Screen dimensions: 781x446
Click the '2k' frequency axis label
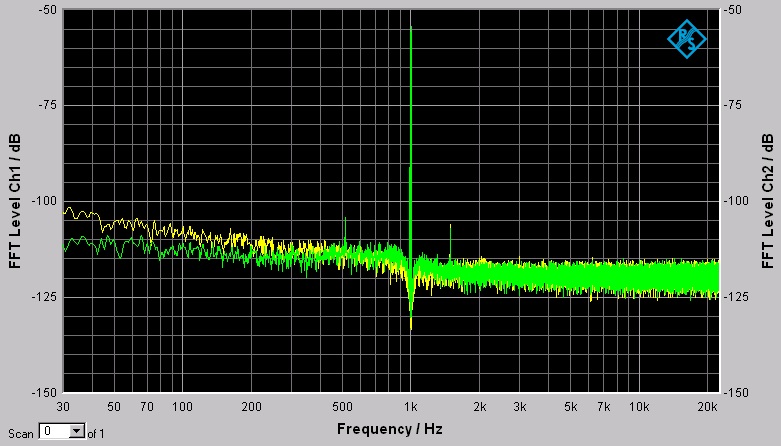480,407
